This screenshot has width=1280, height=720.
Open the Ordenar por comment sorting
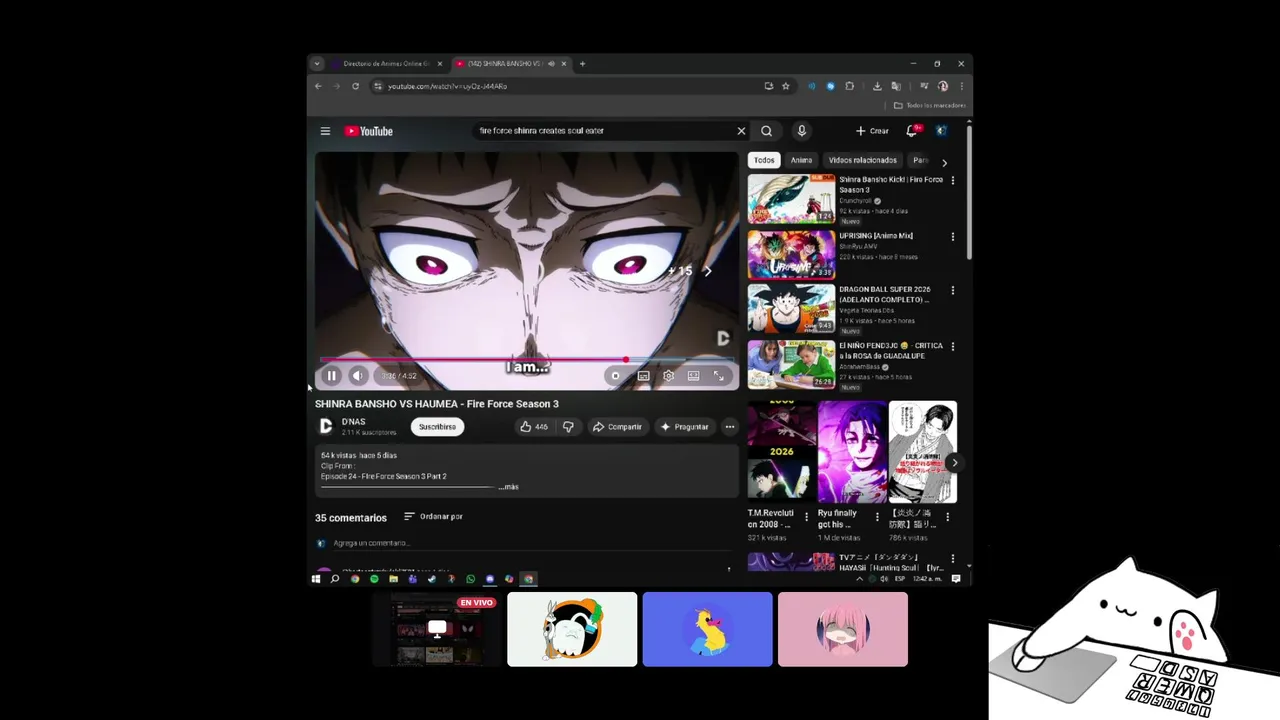(433, 517)
